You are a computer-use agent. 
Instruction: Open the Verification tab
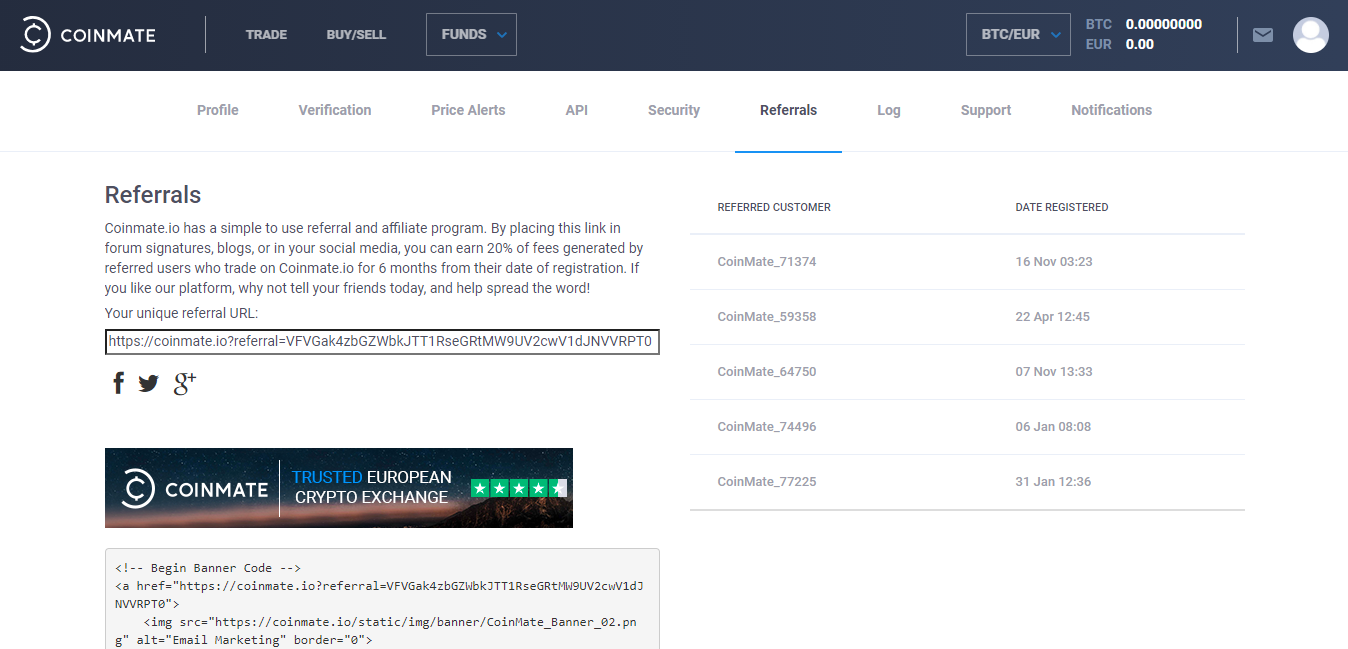pyautogui.click(x=334, y=111)
